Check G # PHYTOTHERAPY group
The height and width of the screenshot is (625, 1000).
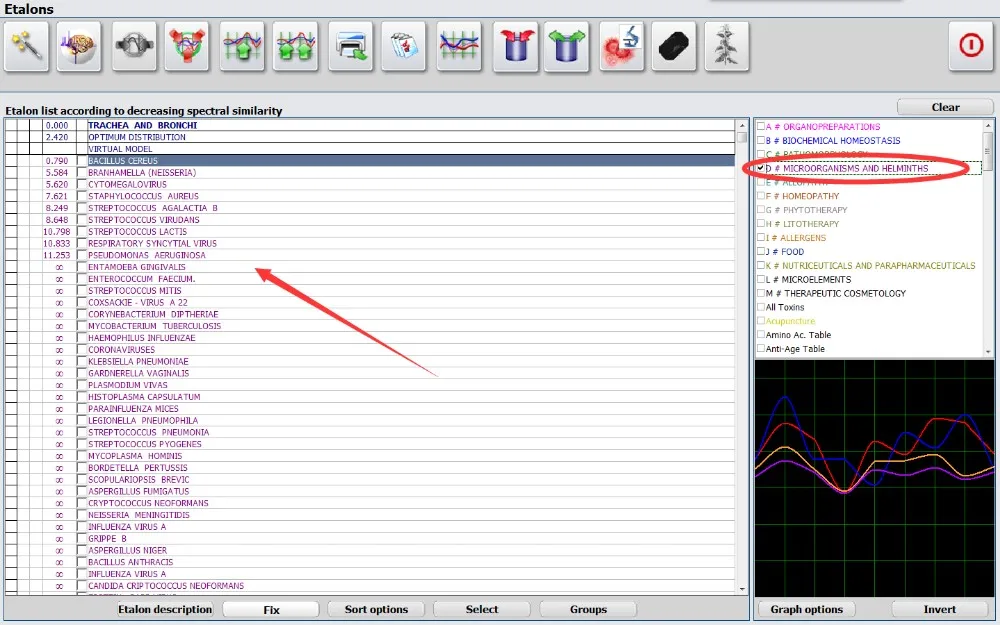tap(761, 210)
